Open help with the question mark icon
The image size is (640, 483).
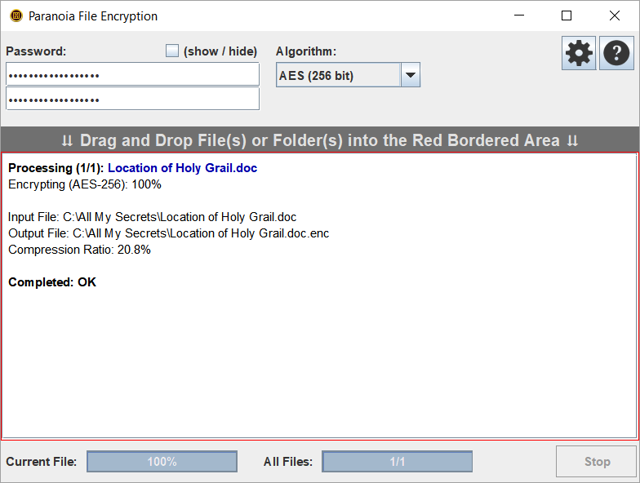click(616, 53)
